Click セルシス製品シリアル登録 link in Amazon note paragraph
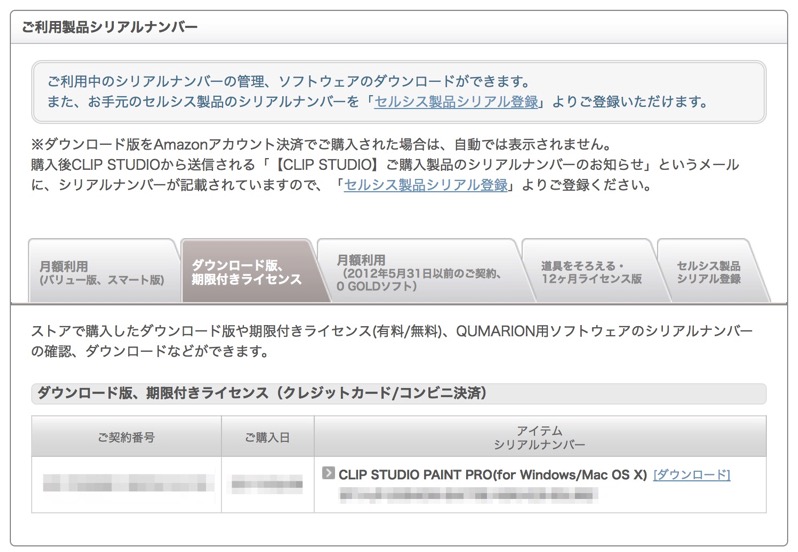 [x=426, y=185]
